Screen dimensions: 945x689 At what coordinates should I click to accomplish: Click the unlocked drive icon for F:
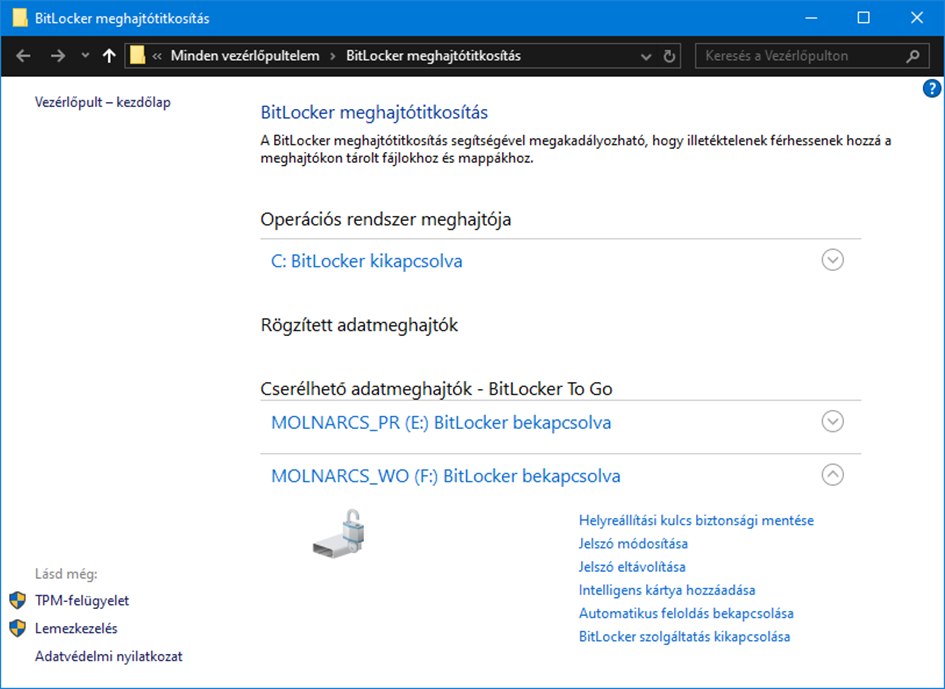click(339, 533)
